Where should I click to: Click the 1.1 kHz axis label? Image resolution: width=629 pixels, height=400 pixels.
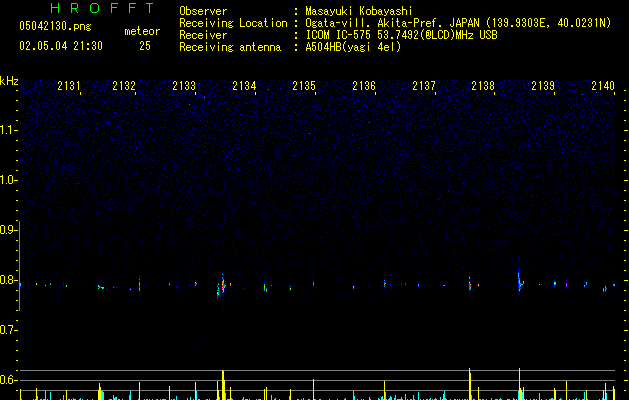[8, 130]
